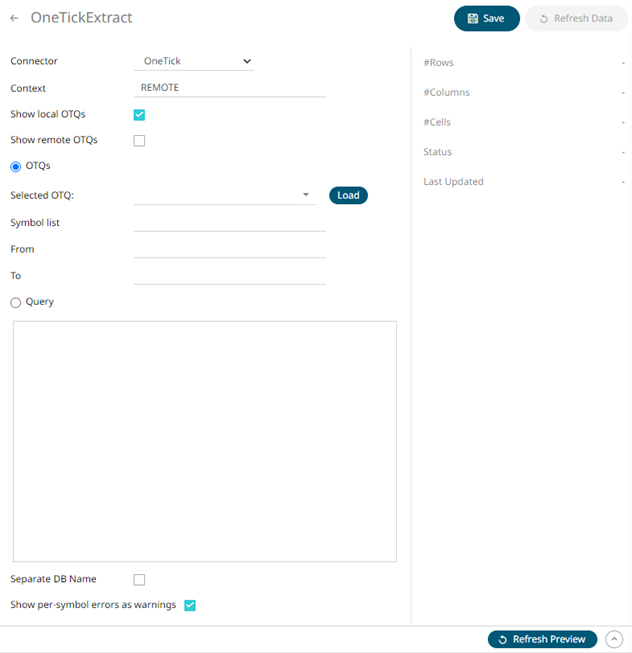
Task: Click inside the large query text area
Action: click(x=204, y=441)
